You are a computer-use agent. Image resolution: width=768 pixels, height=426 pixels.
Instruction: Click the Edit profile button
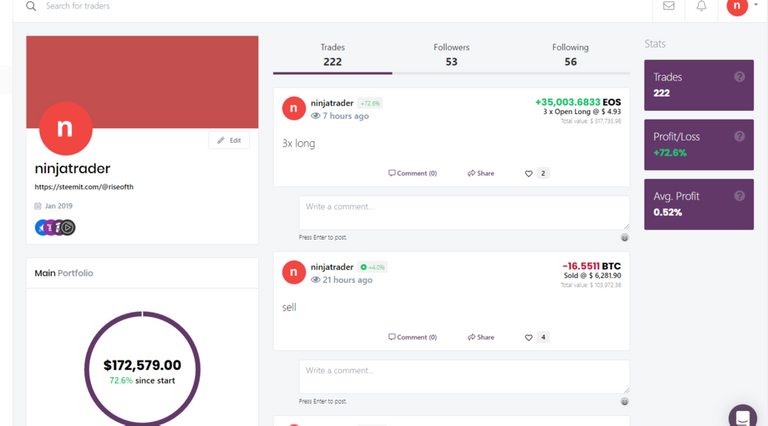(x=229, y=141)
